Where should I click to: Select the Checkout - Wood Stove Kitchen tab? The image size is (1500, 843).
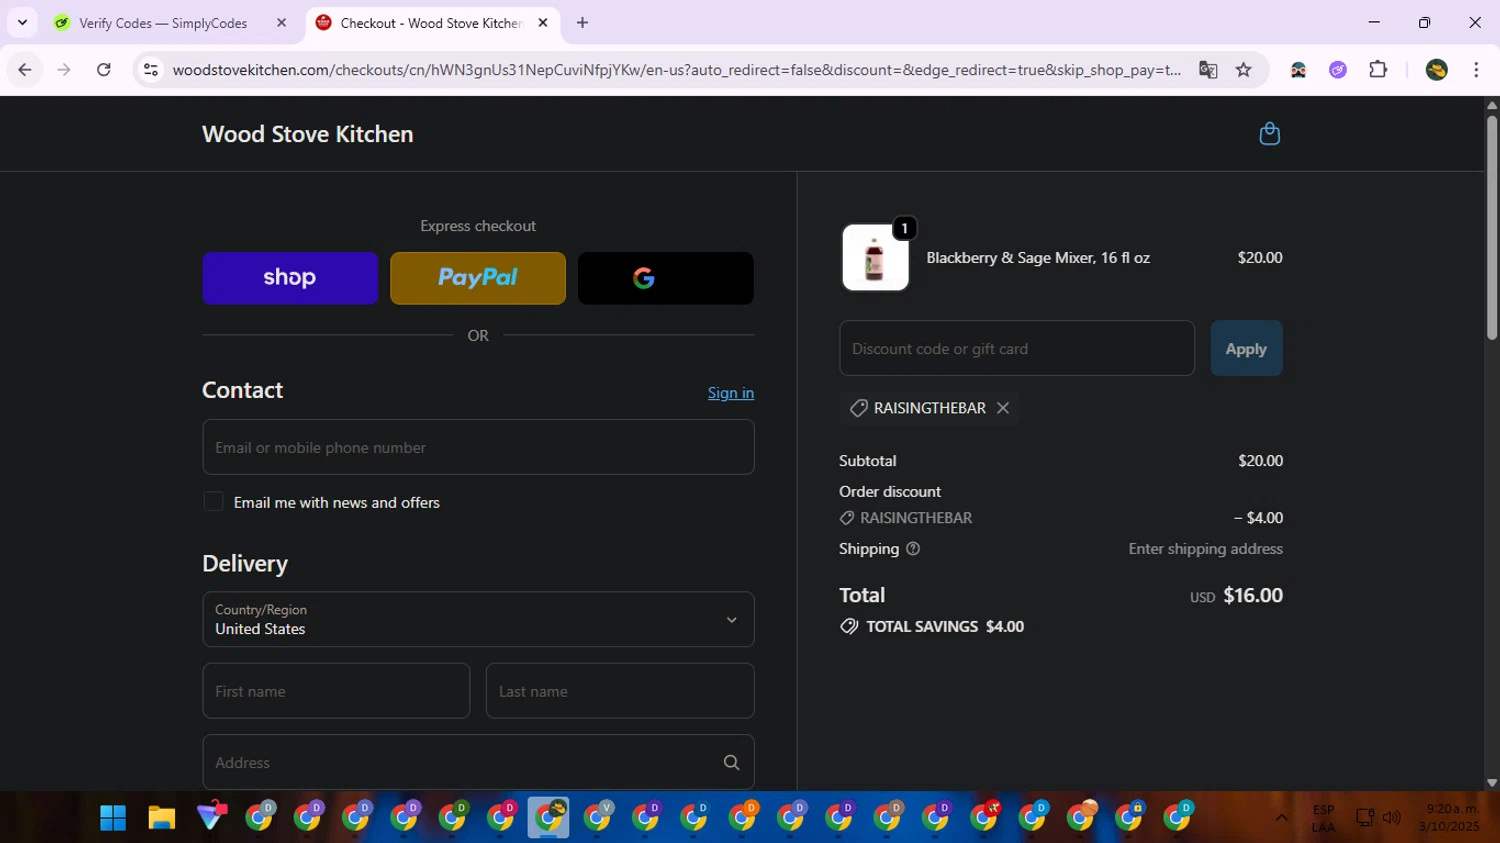(x=433, y=22)
